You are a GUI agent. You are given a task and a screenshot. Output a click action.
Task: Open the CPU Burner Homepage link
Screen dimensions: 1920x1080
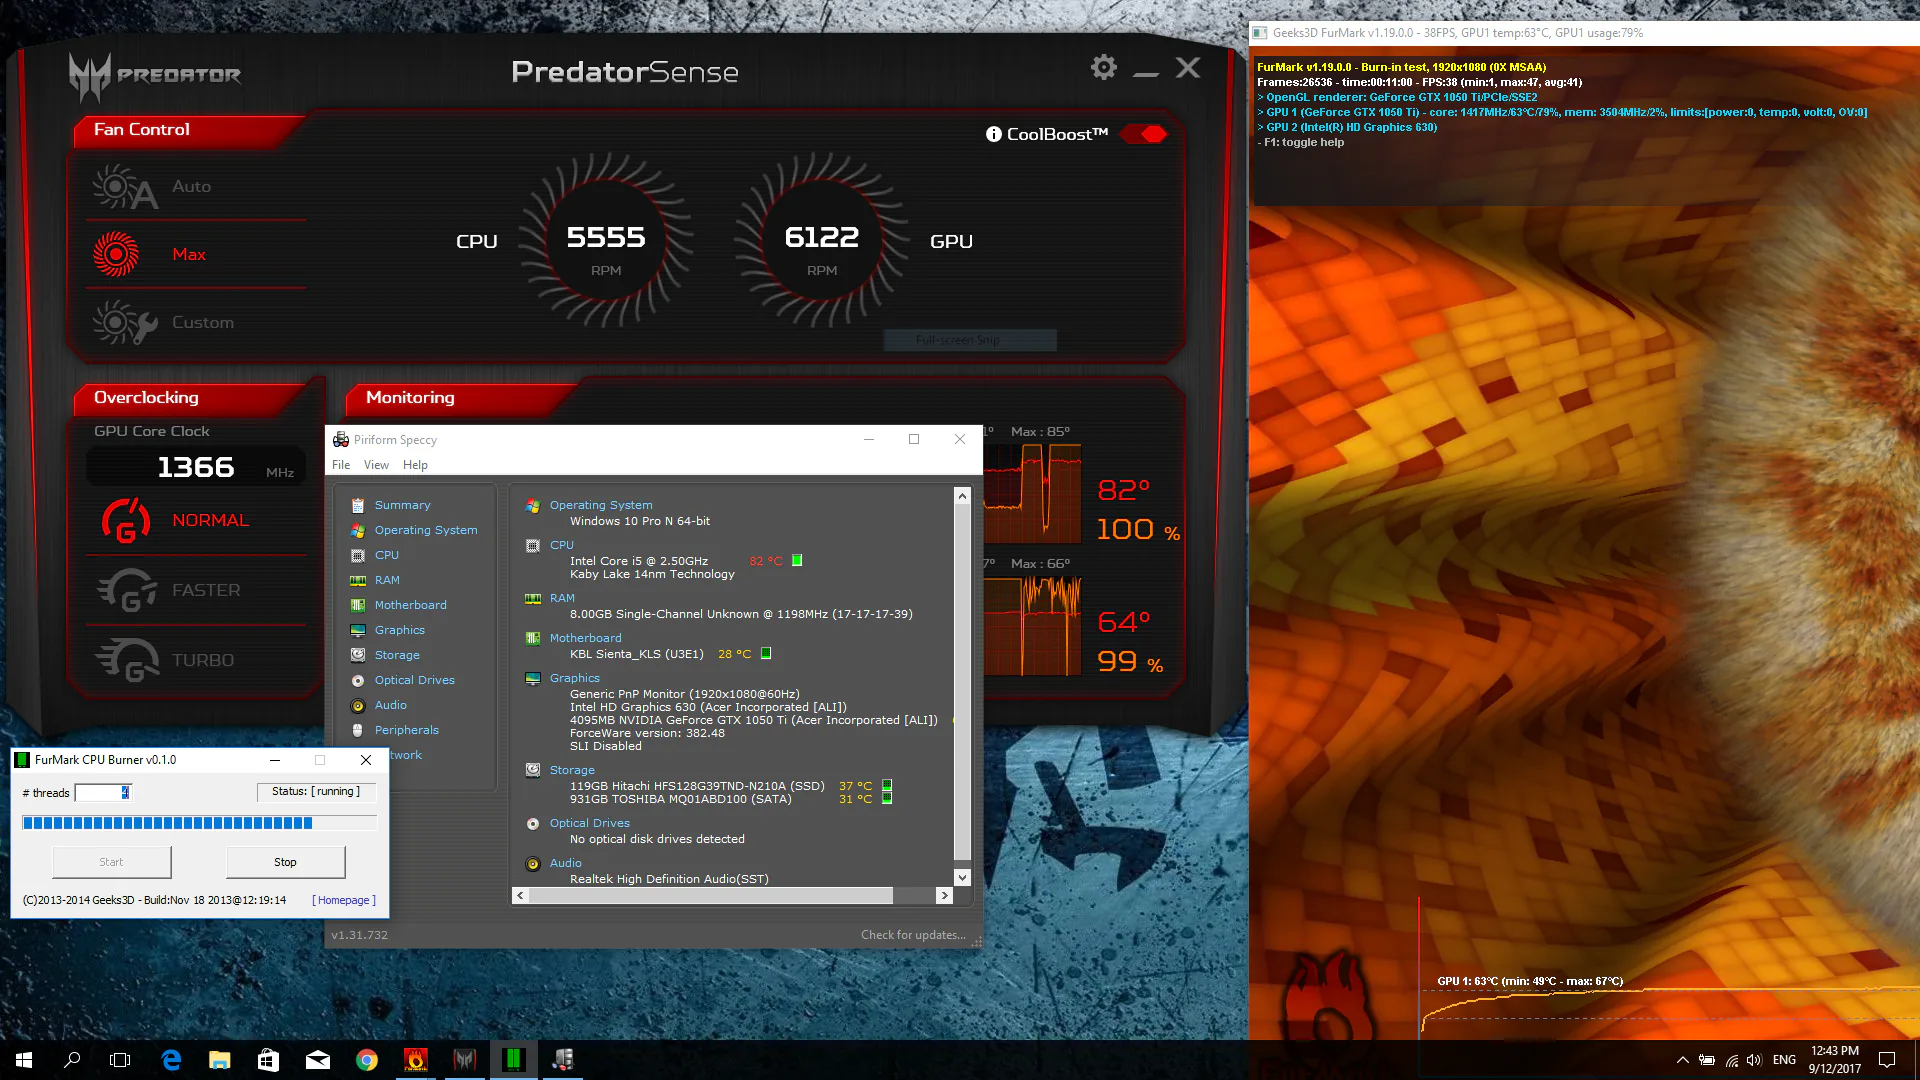(344, 900)
